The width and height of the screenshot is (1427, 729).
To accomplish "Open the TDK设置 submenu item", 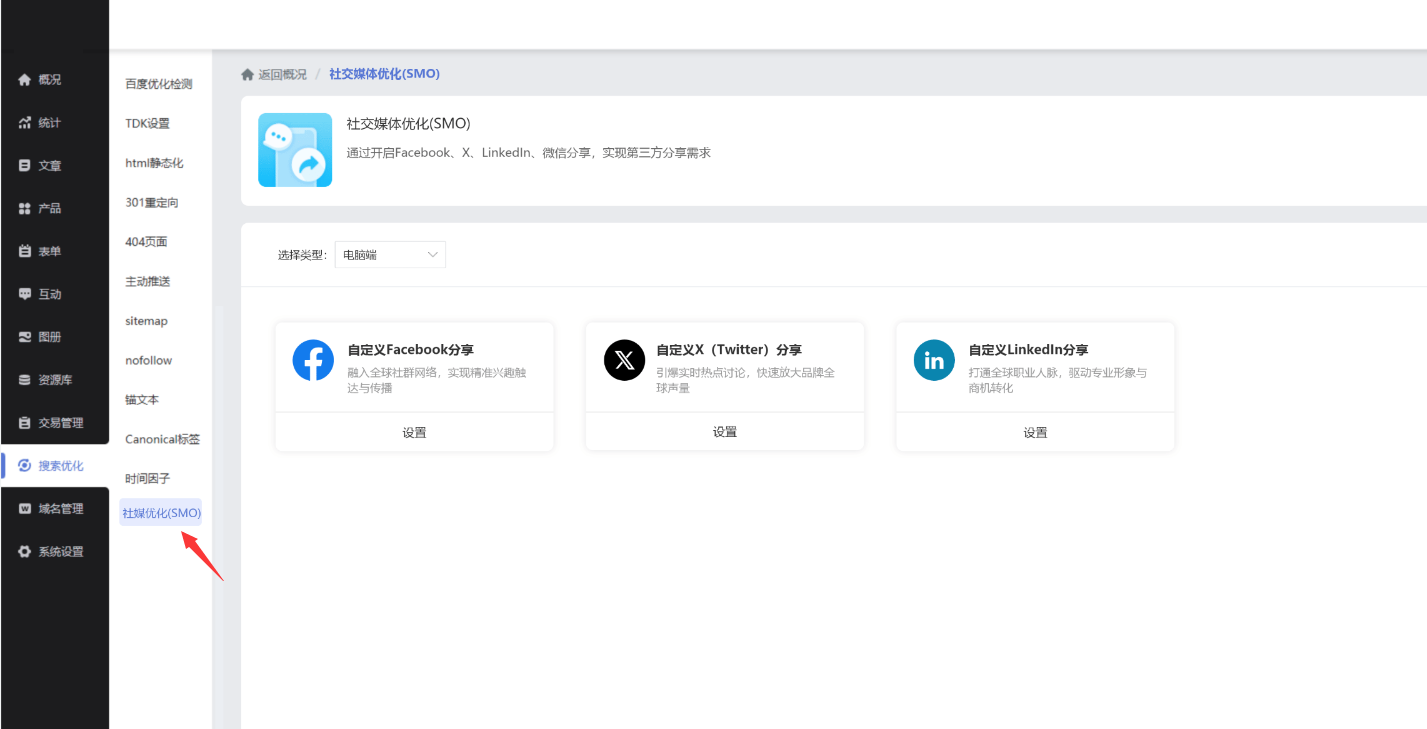I will pos(147,124).
